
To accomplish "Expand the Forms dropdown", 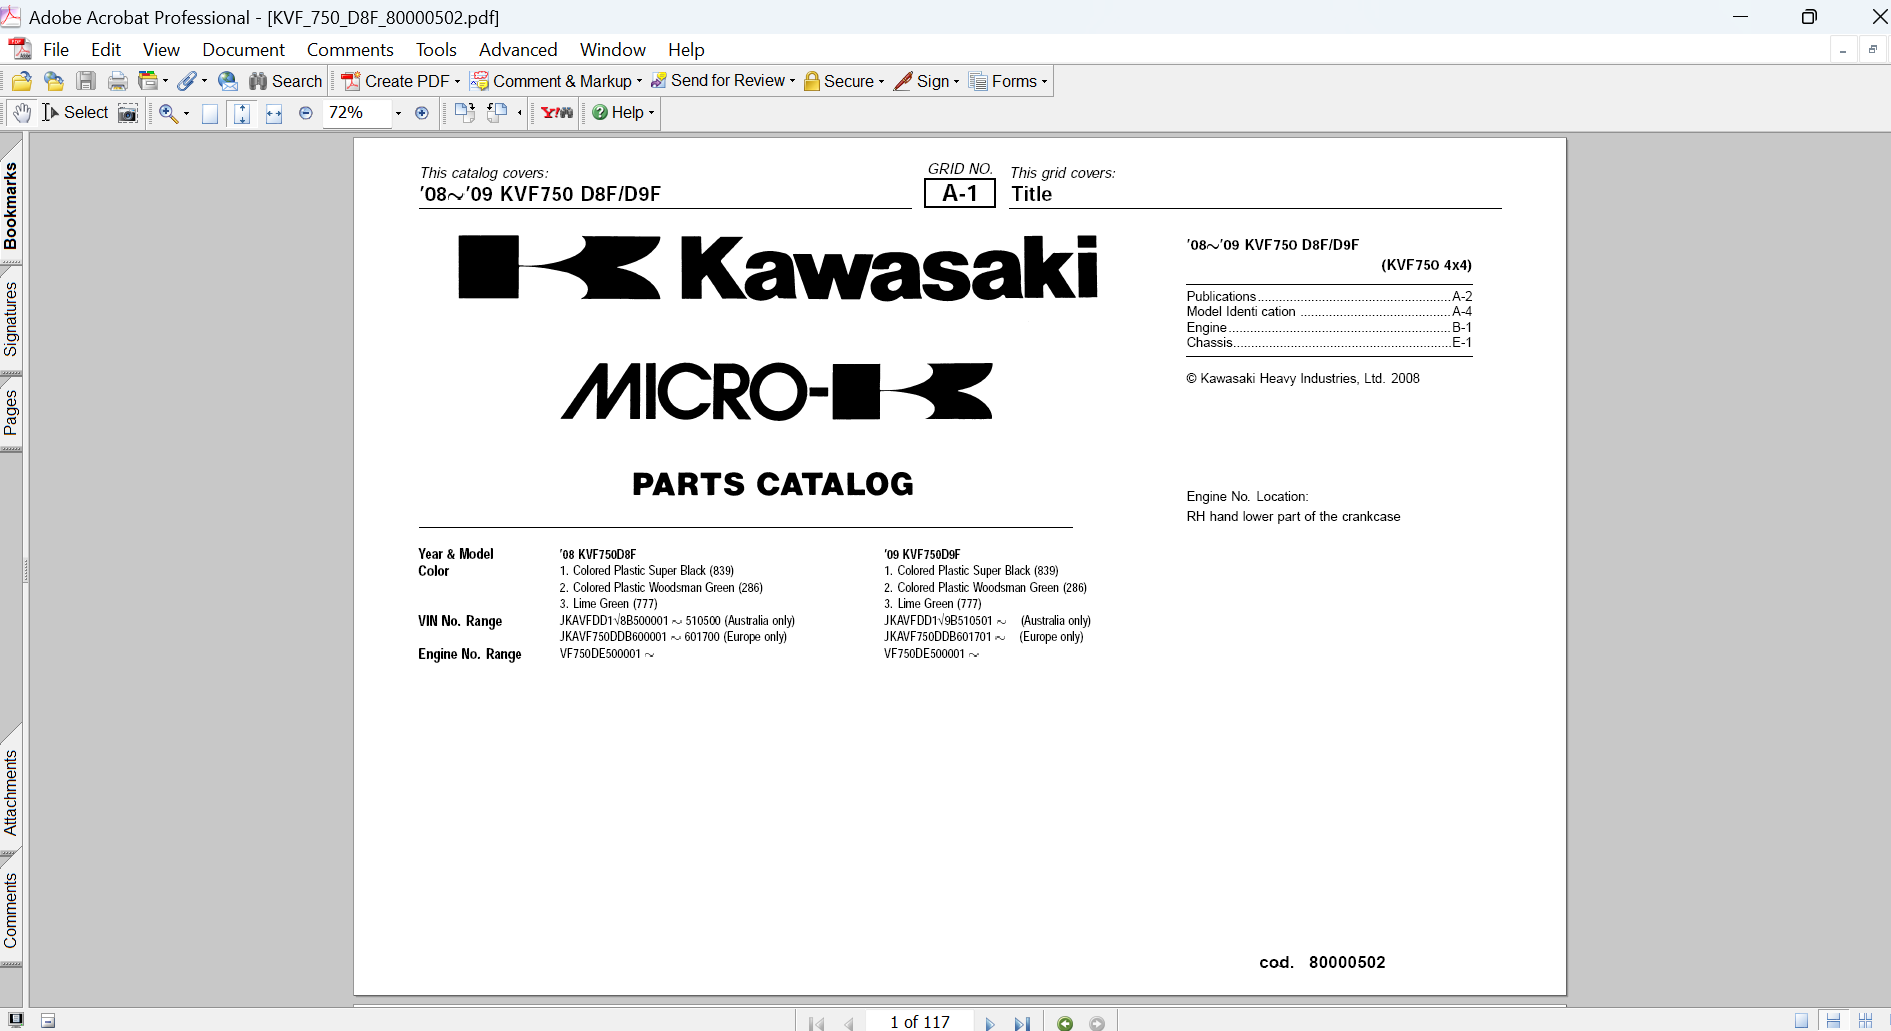I will 1044,82.
